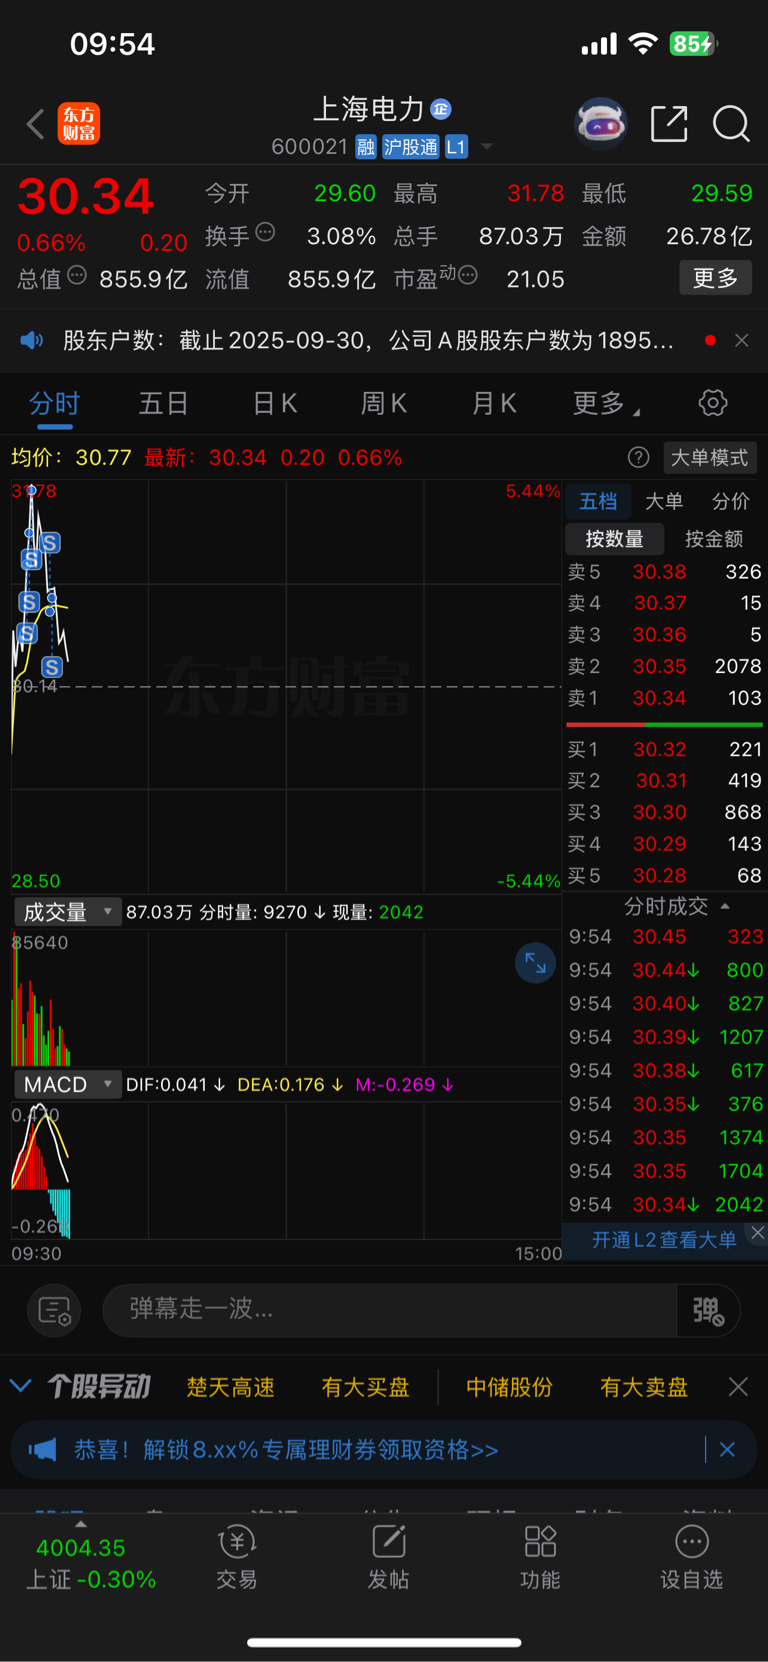Select the 分时 chart tab
Viewport: 768px width, 1662px height.
pos(54,403)
